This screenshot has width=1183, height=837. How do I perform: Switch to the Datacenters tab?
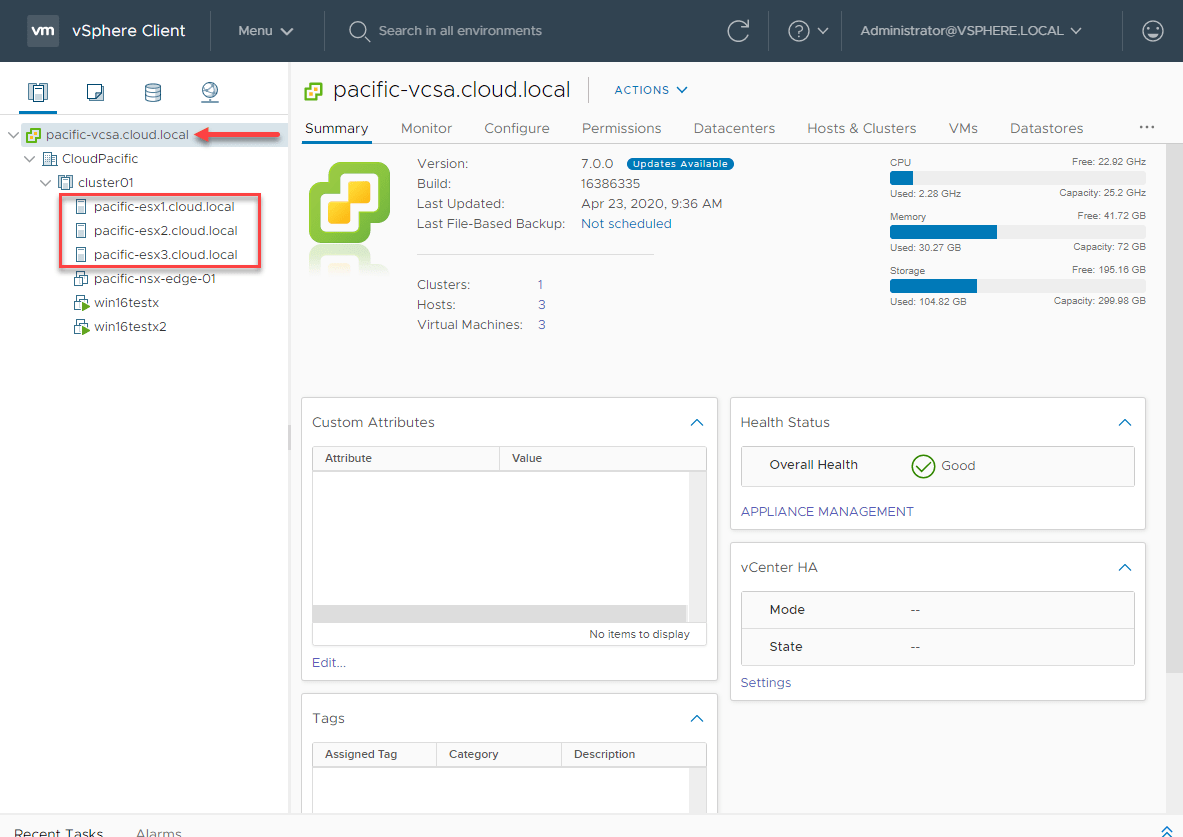click(734, 128)
